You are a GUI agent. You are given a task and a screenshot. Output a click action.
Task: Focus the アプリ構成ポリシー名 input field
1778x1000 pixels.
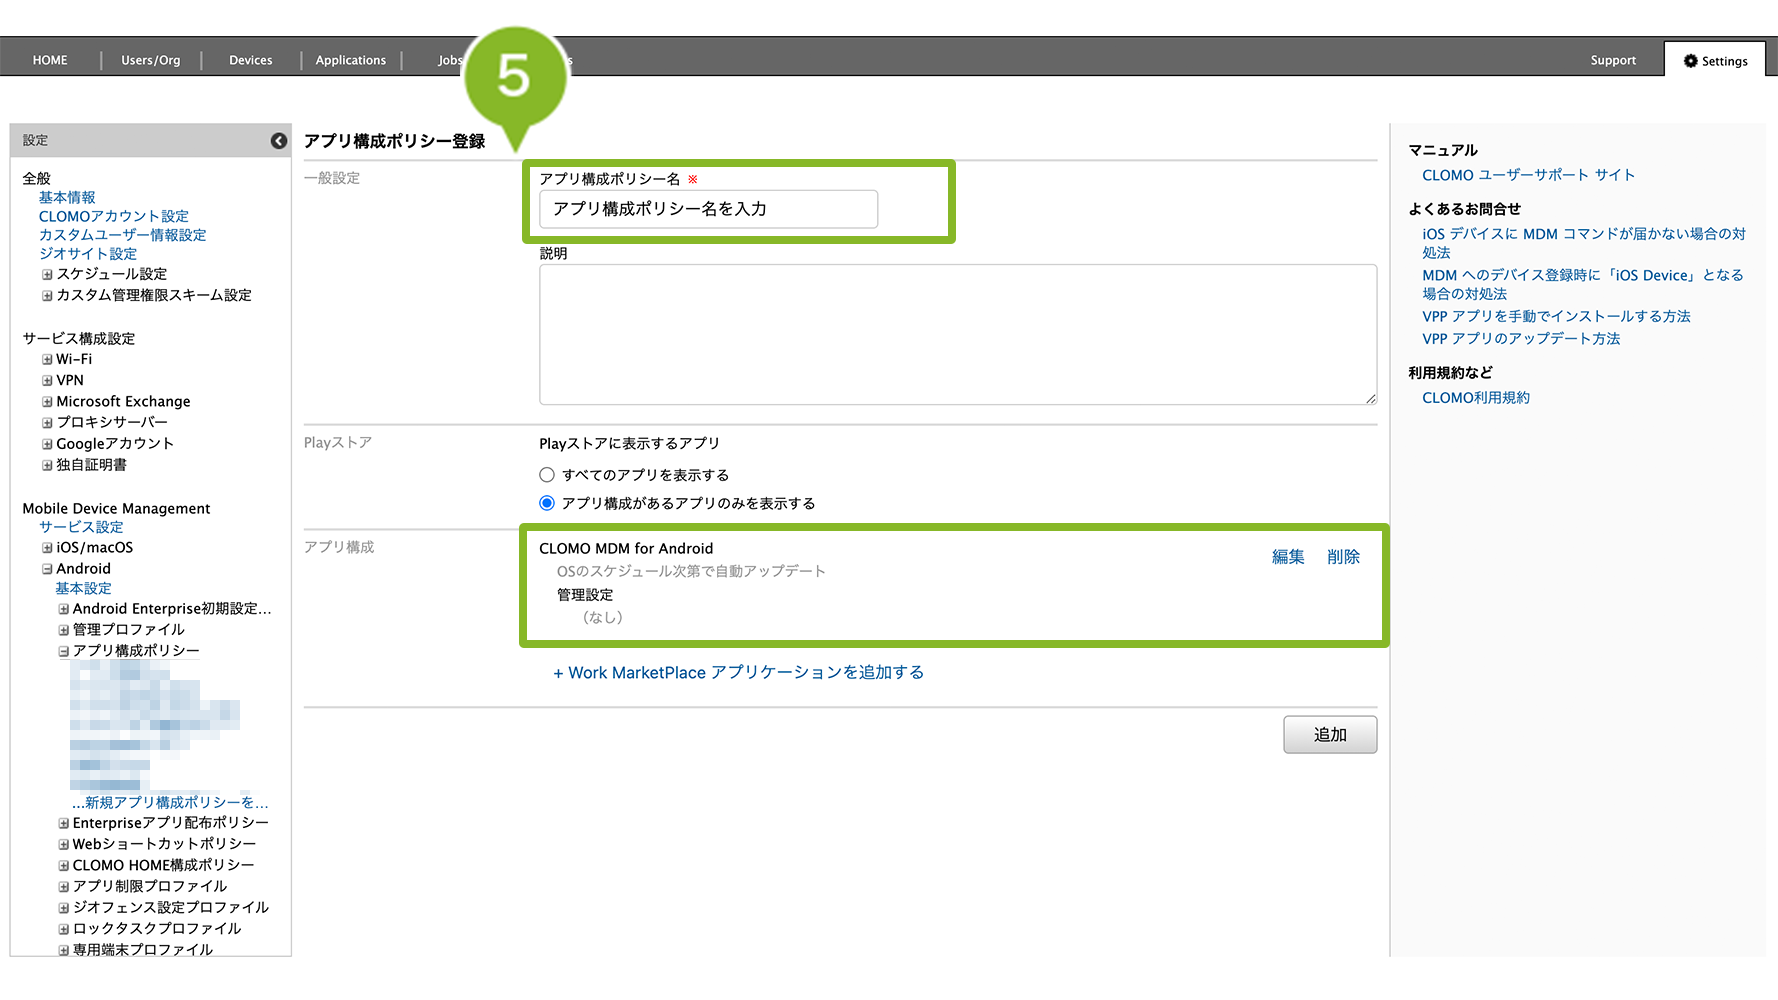point(708,209)
